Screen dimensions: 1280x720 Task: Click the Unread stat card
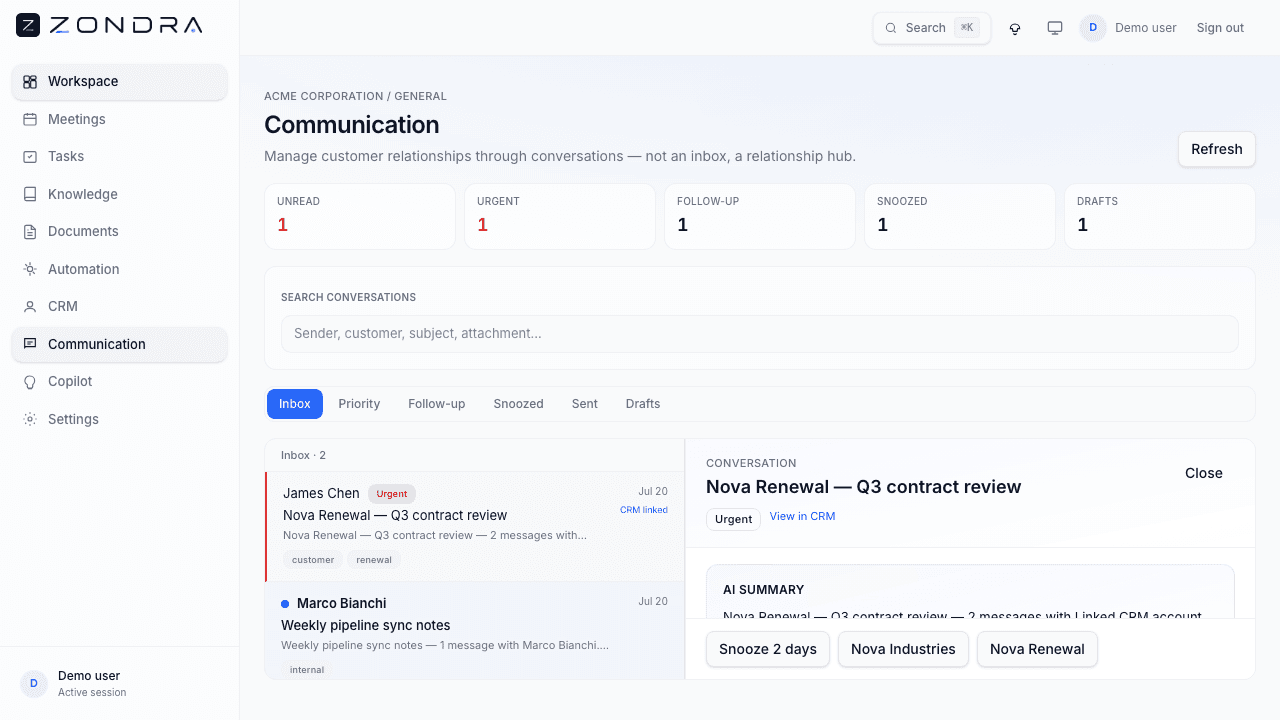(360, 216)
